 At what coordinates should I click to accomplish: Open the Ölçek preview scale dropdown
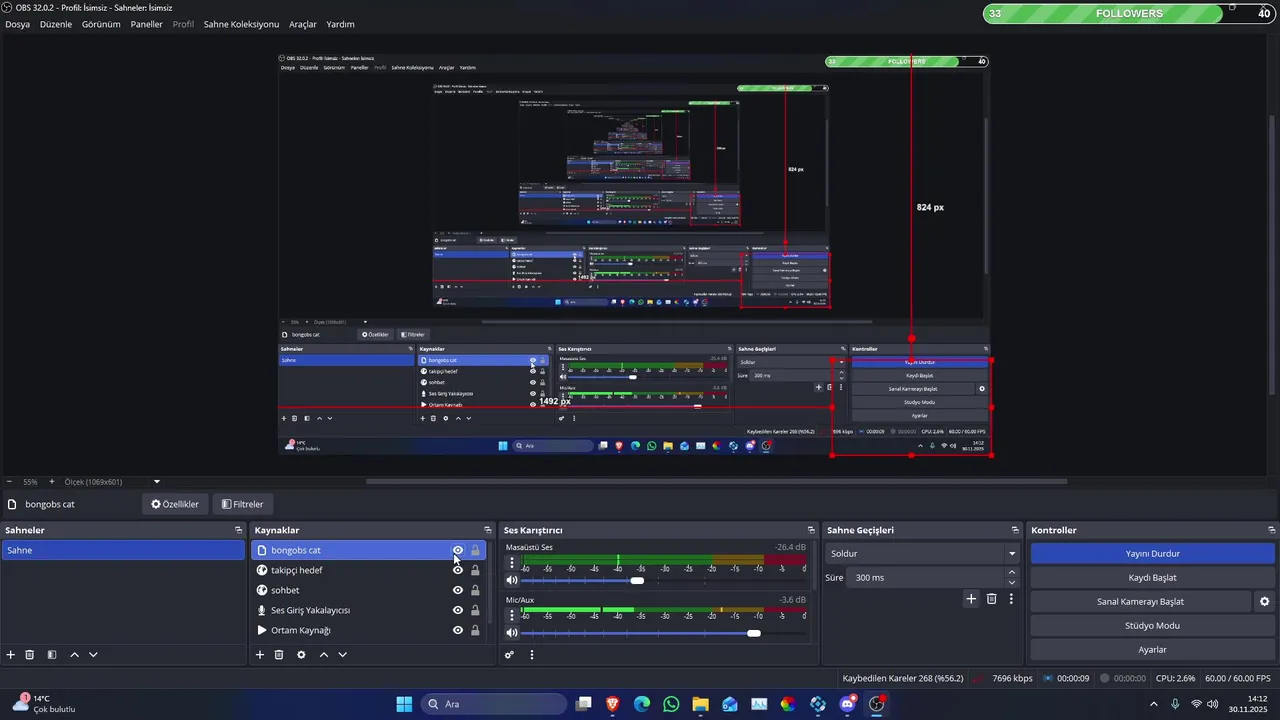(x=157, y=482)
